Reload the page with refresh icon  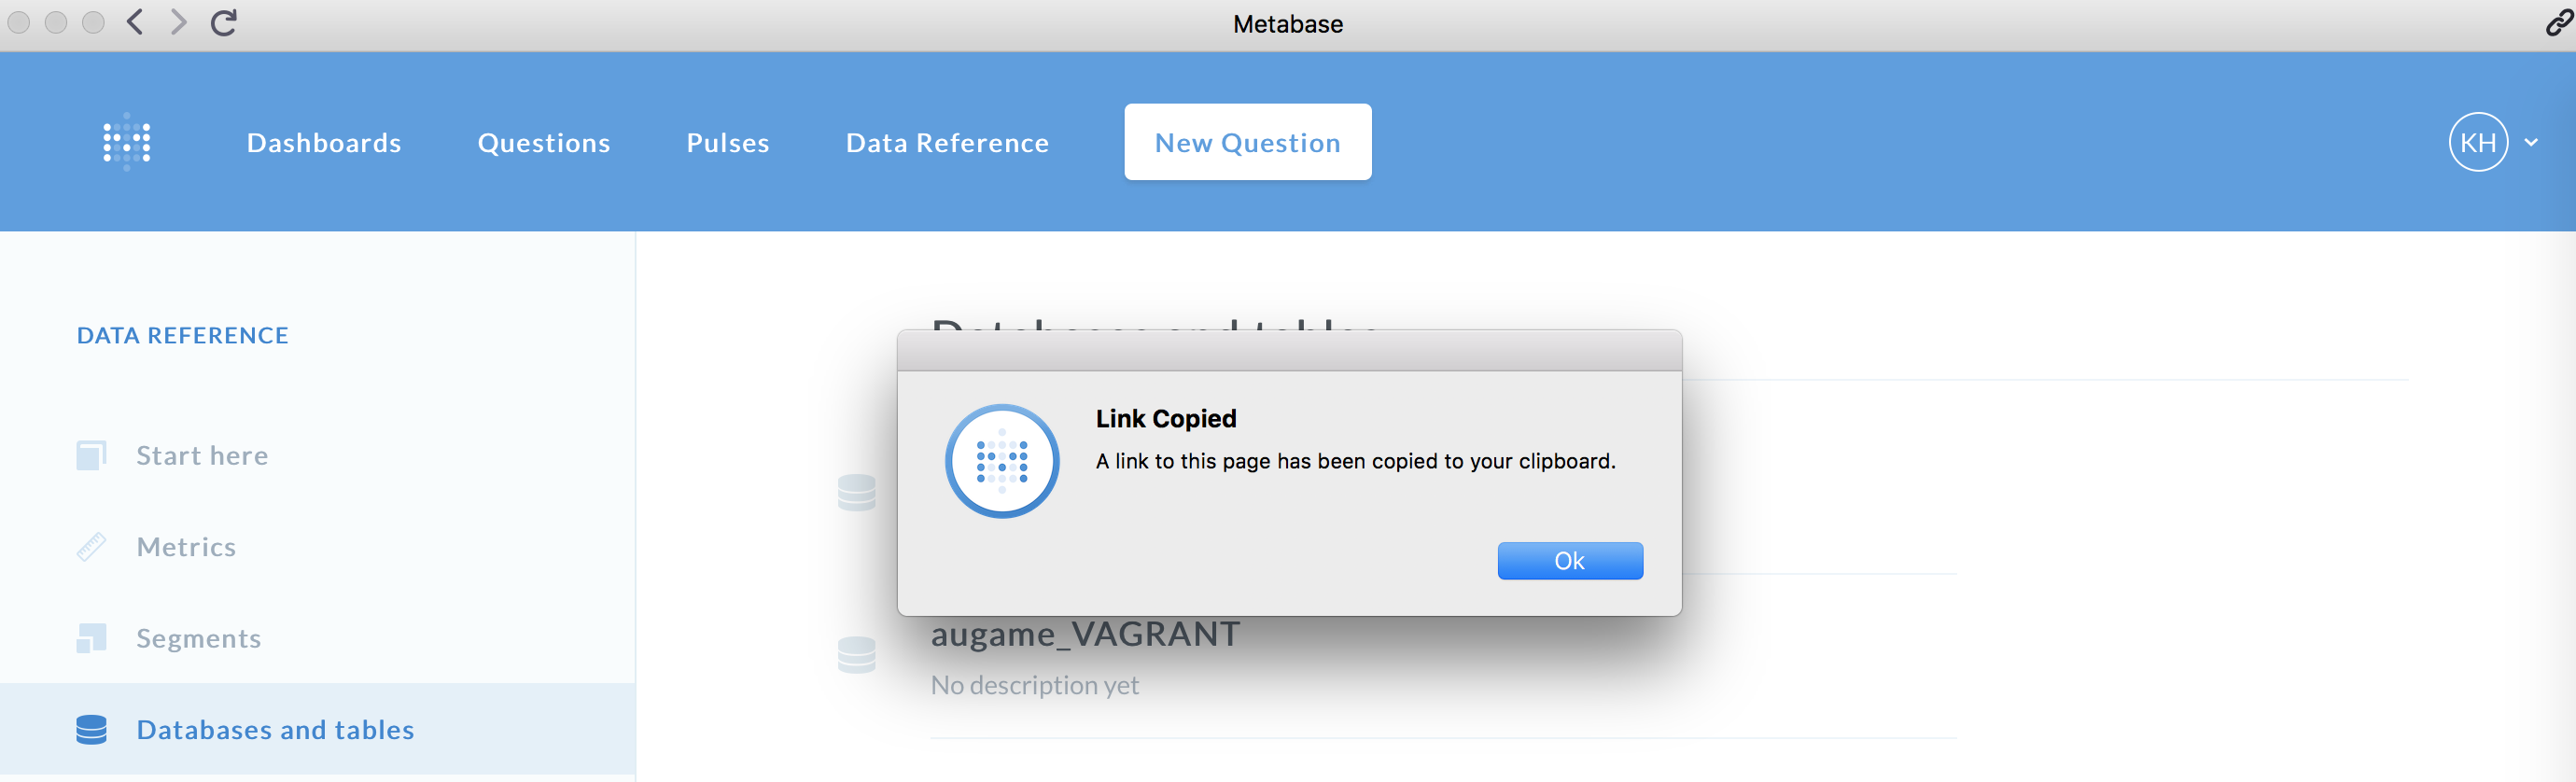coord(224,22)
